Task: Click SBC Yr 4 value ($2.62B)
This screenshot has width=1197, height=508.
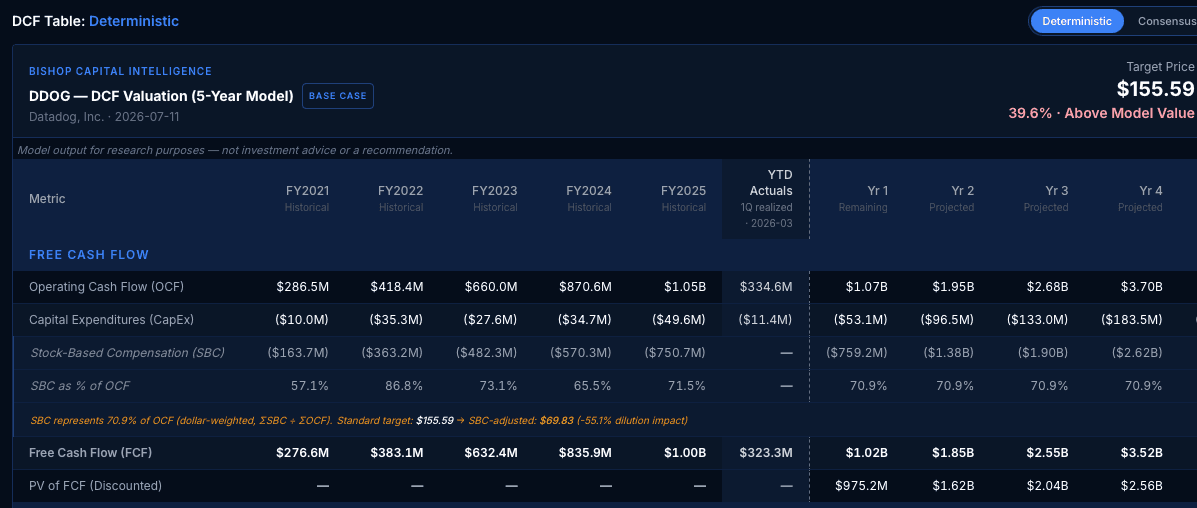Action: [1135, 353]
